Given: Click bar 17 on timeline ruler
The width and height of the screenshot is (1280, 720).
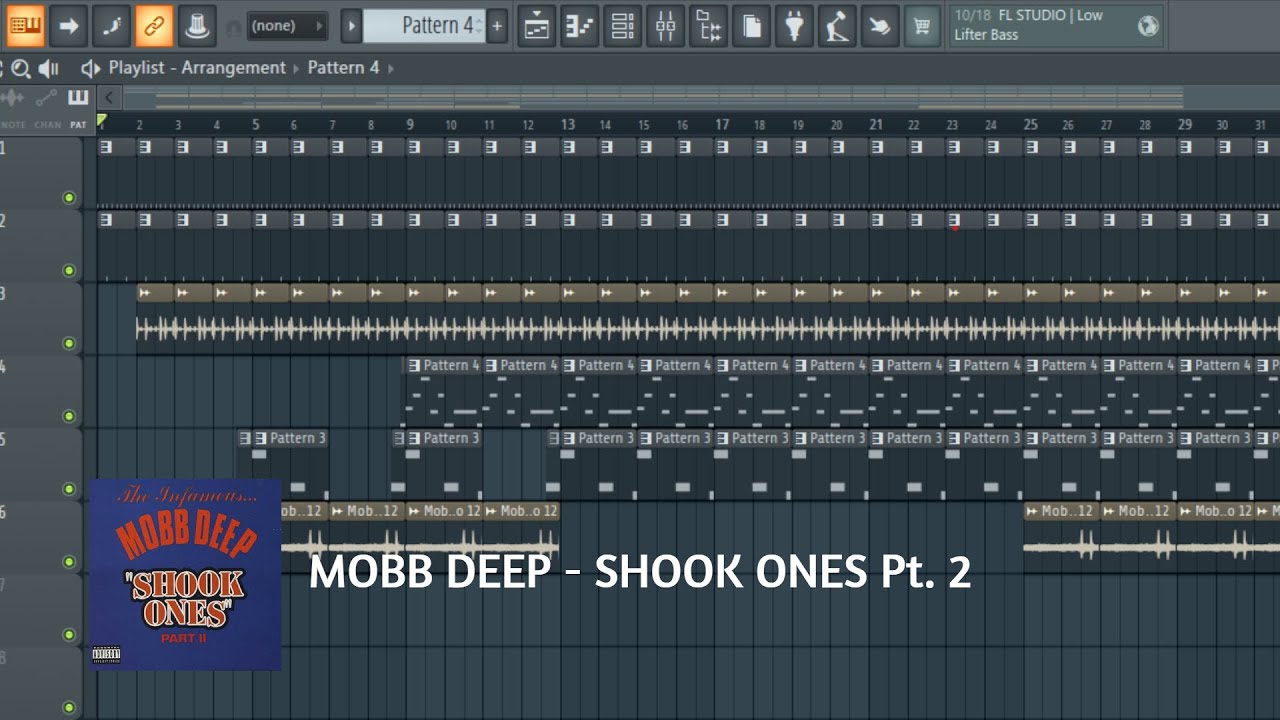Looking at the screenshot, I should pyautogui.click(x=721, y=125).
